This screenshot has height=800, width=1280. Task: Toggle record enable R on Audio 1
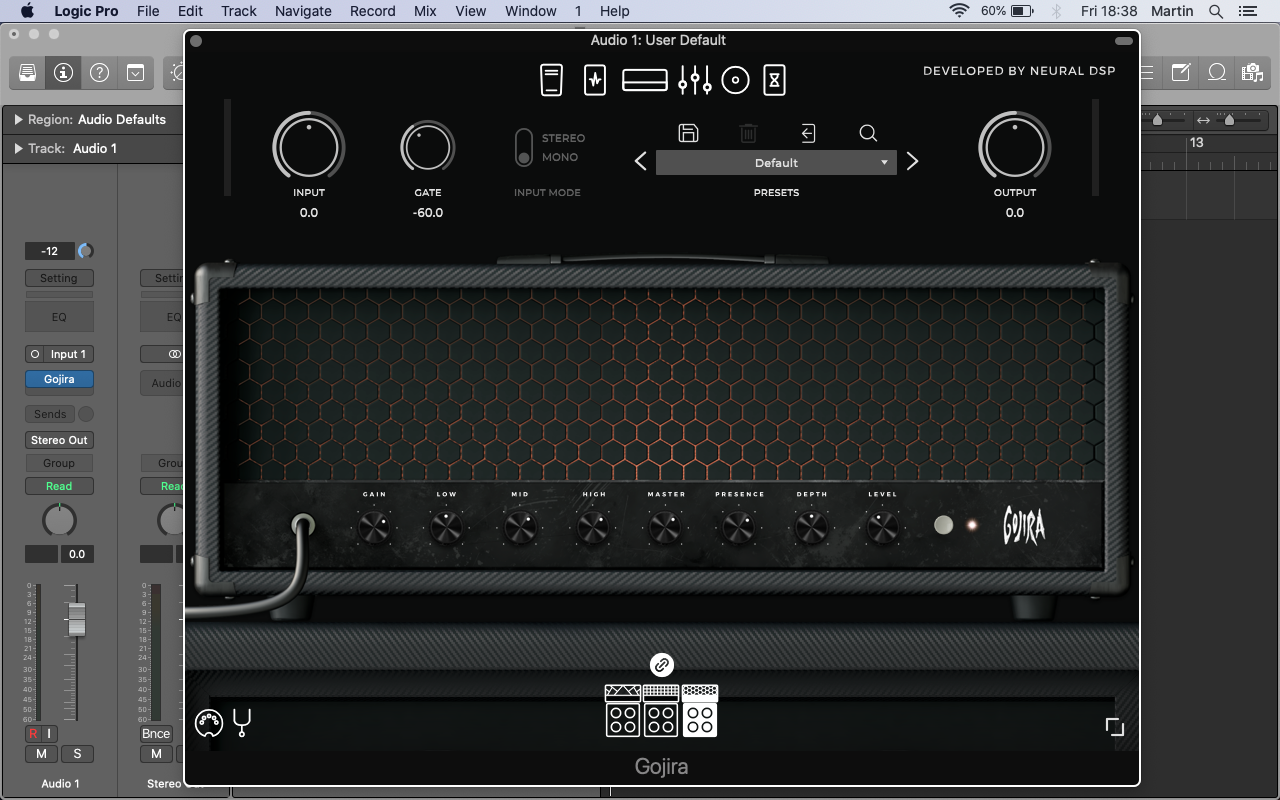[x=33, y=734]
